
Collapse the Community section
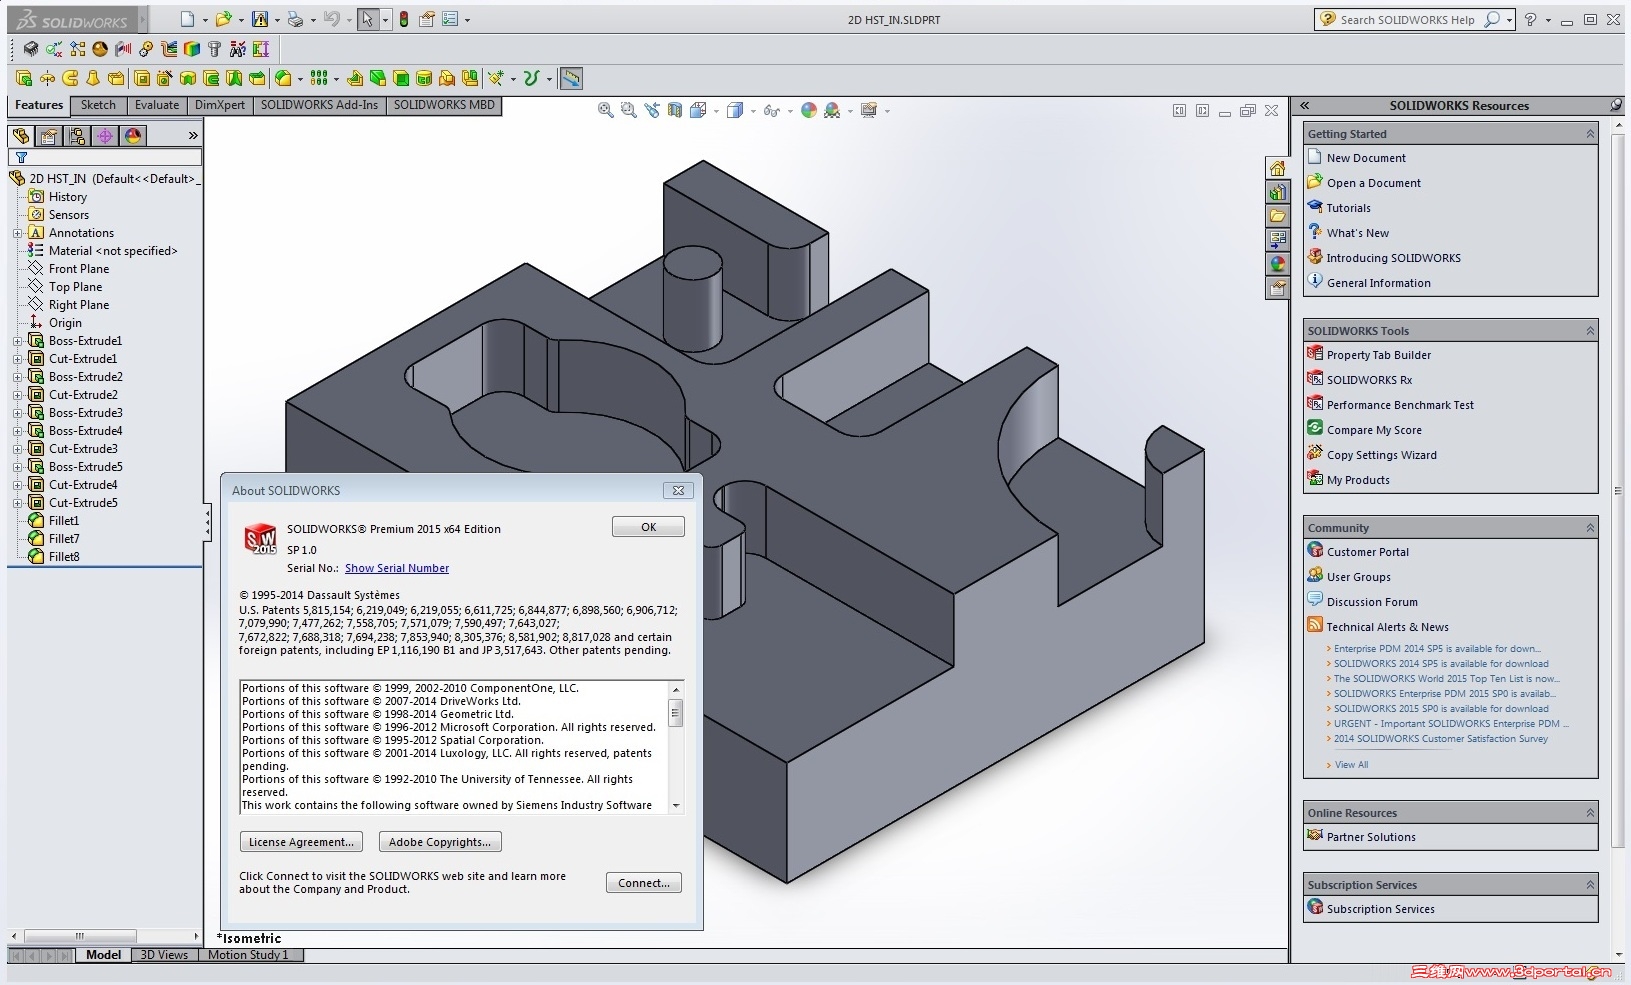click(x=1590, y=528)
